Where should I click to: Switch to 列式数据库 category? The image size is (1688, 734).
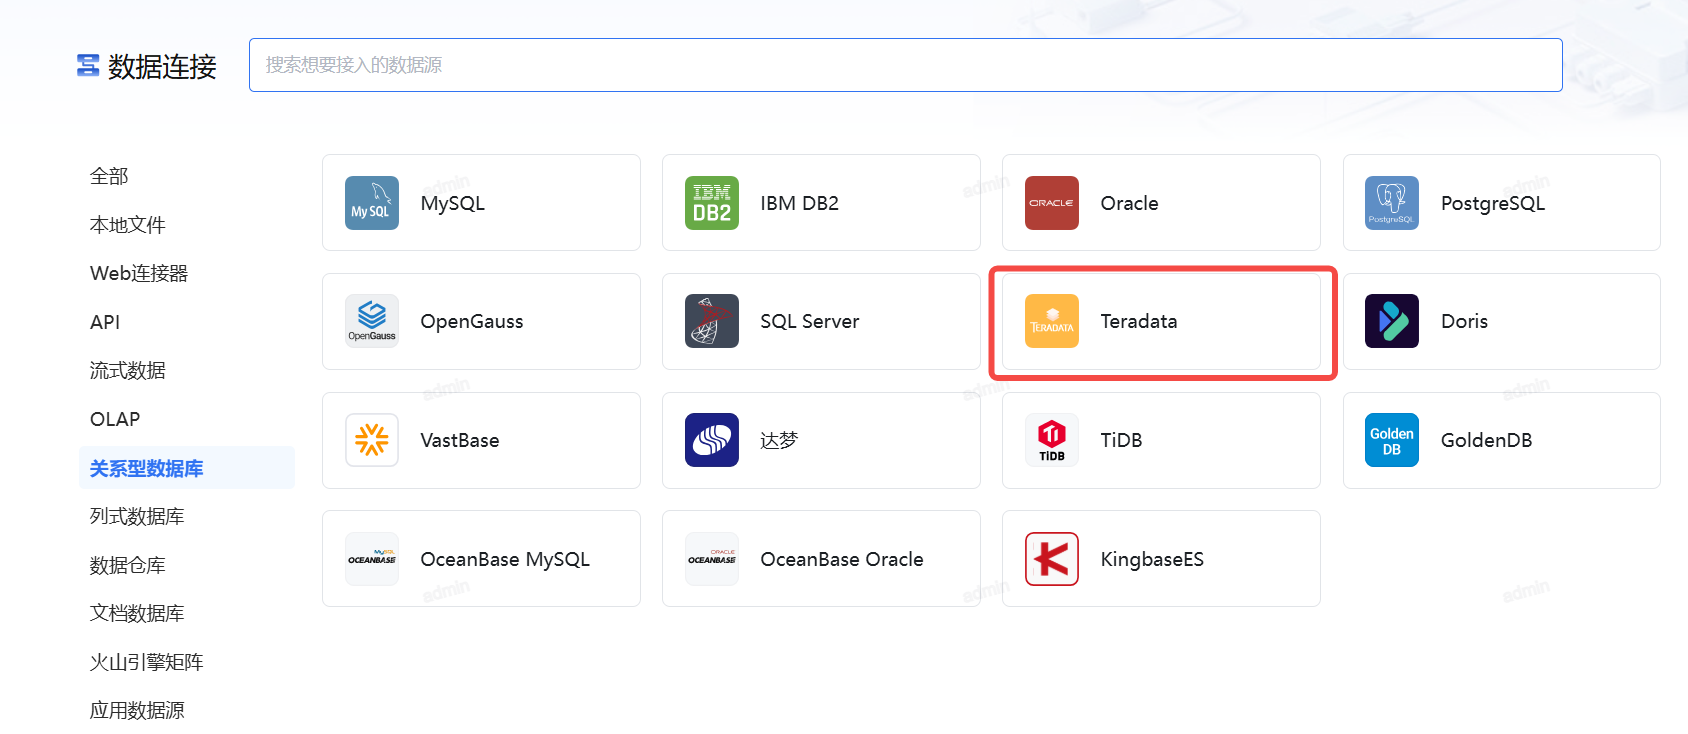tap(137, 516)
